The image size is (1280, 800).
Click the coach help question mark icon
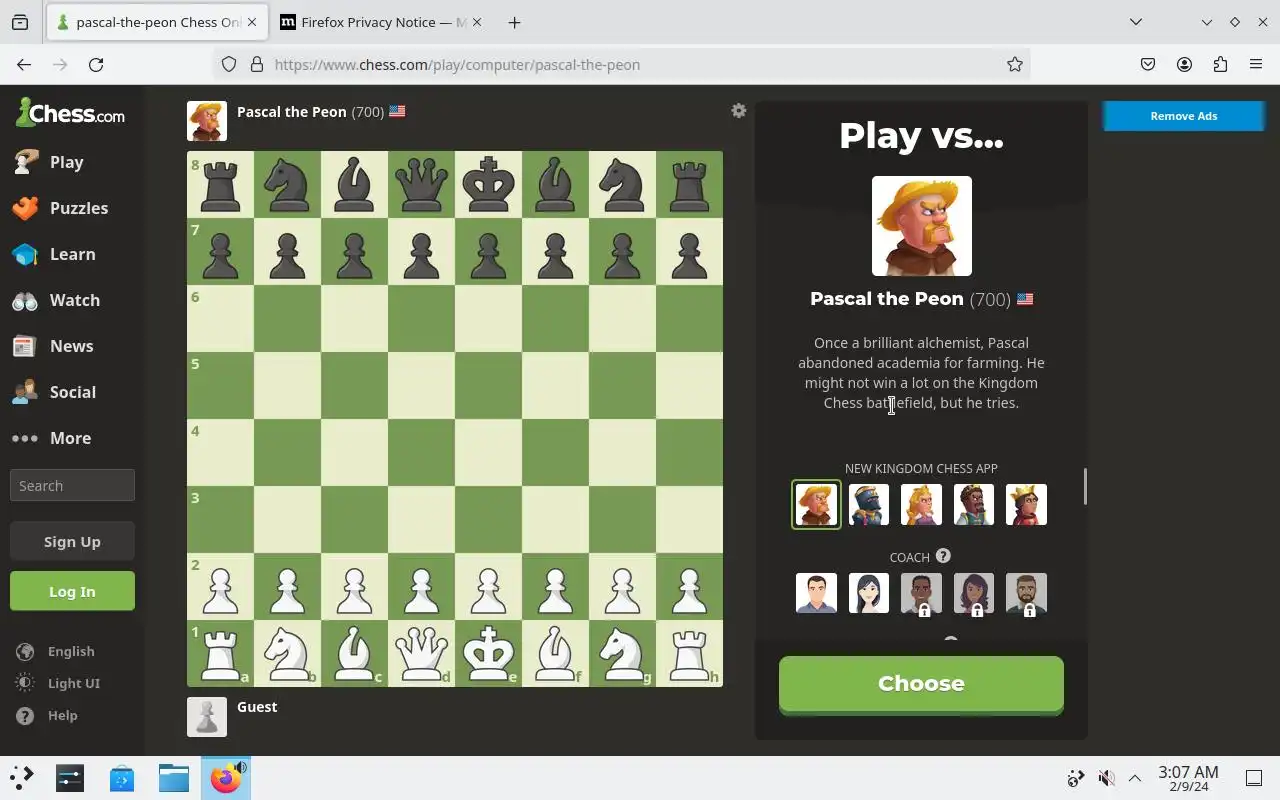pos(943,556)
